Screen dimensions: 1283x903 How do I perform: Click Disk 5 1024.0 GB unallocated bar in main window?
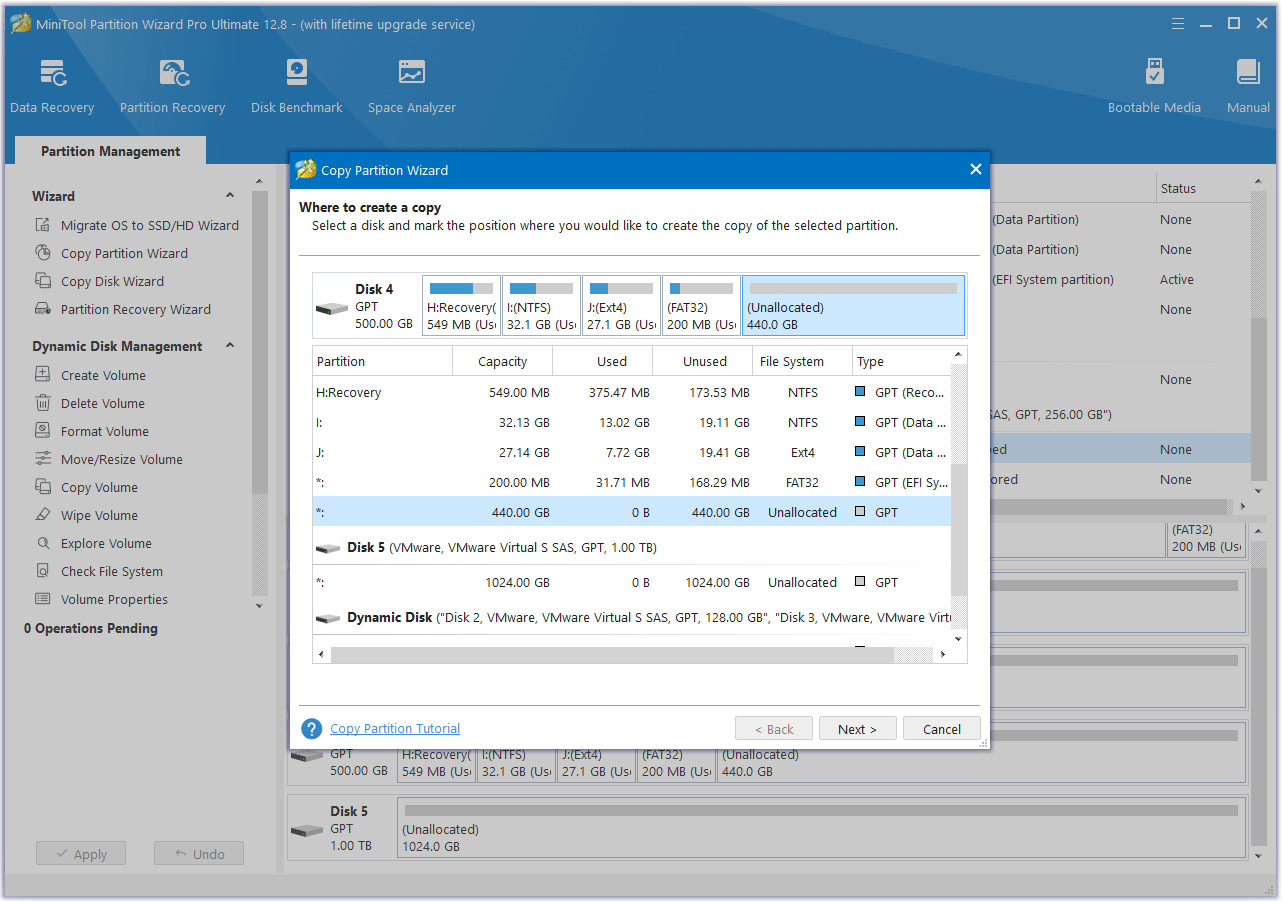pyautogui.click(x=821, y=829)
